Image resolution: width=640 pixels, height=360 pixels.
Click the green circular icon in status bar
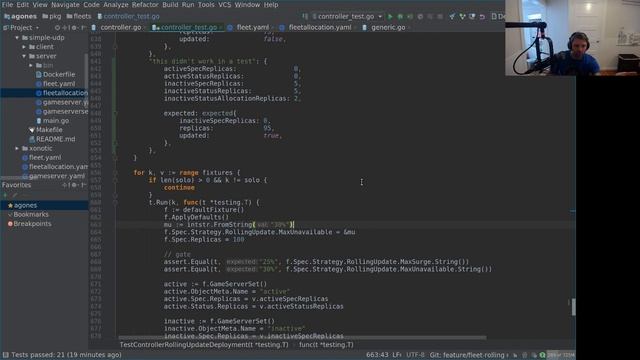[542, 355]
